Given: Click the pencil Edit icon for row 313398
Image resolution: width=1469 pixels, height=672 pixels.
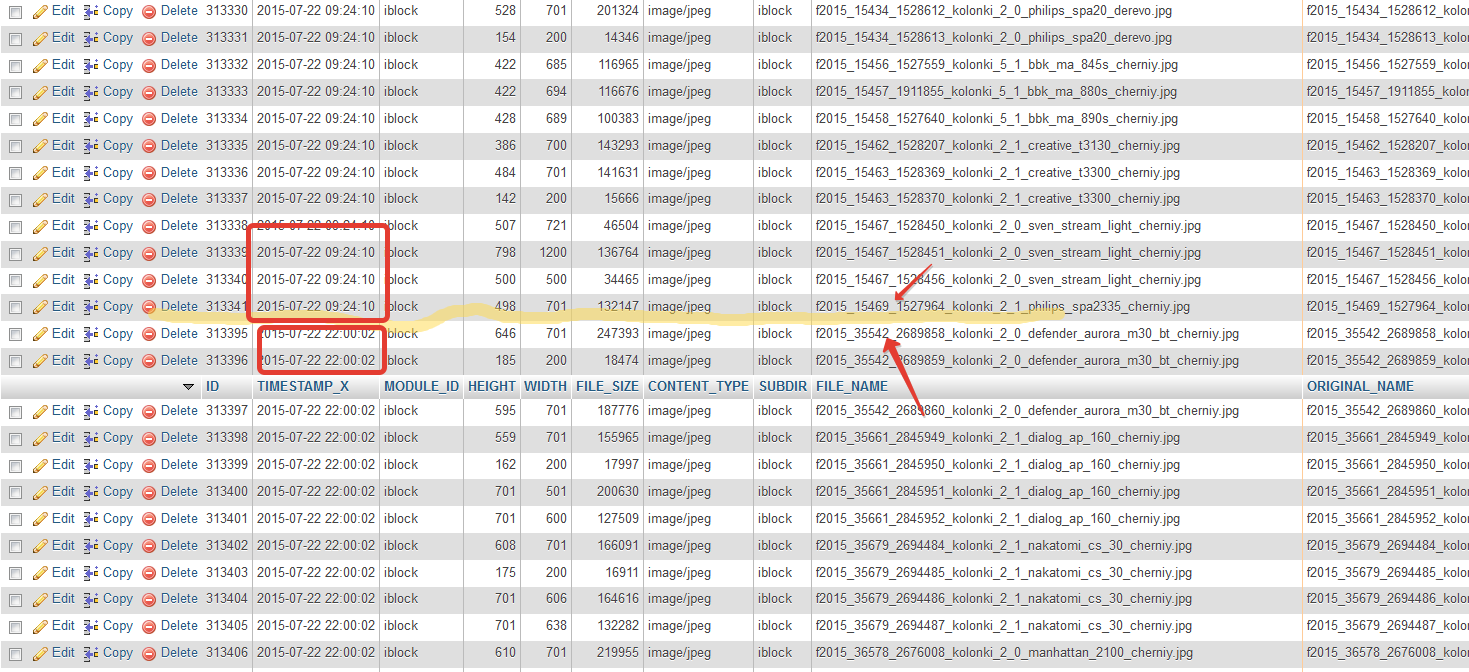Looking at the screenshot, I should pos(40,438).
